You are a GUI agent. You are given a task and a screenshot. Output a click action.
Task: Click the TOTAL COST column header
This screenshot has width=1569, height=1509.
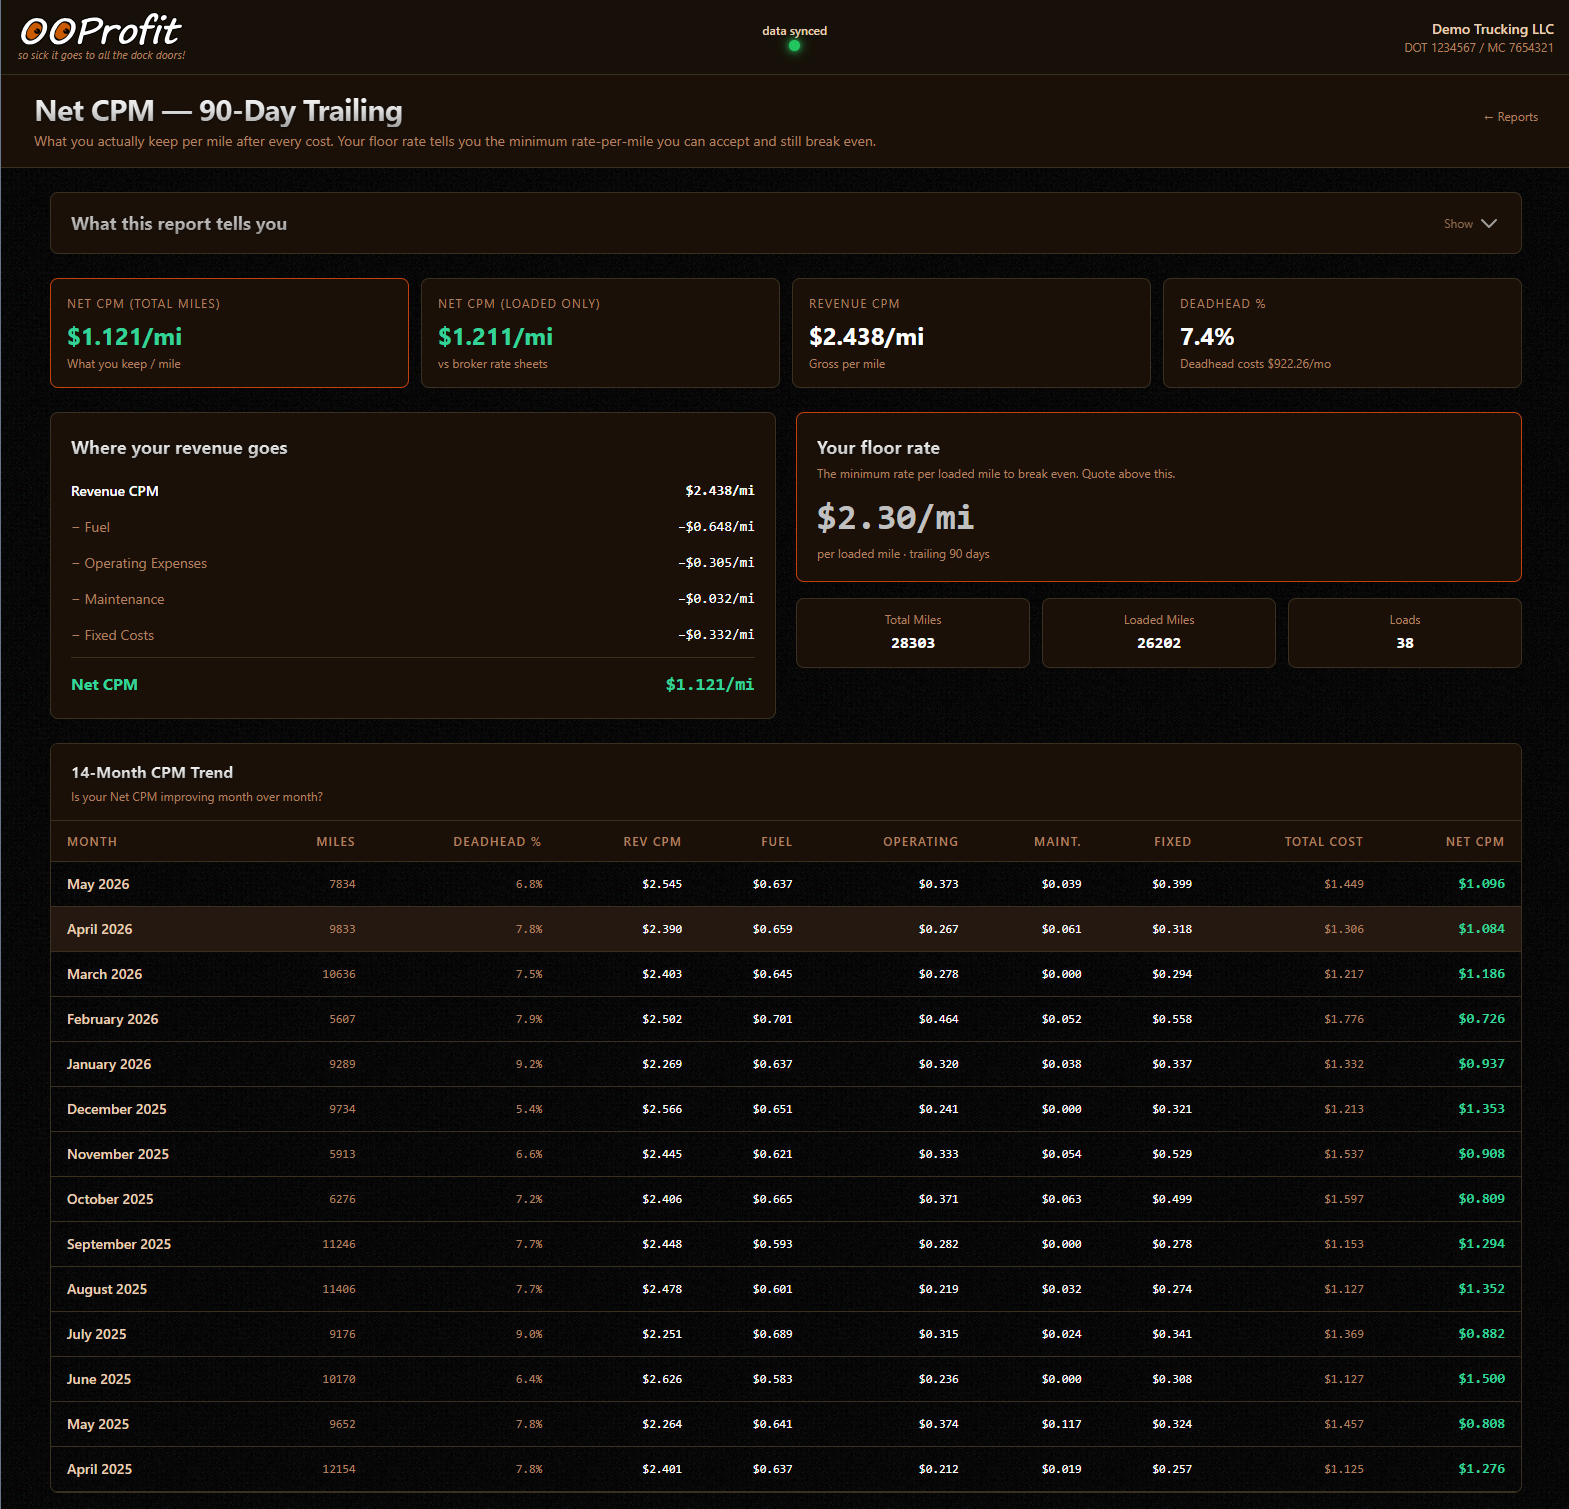click(x=1324, y=842)
